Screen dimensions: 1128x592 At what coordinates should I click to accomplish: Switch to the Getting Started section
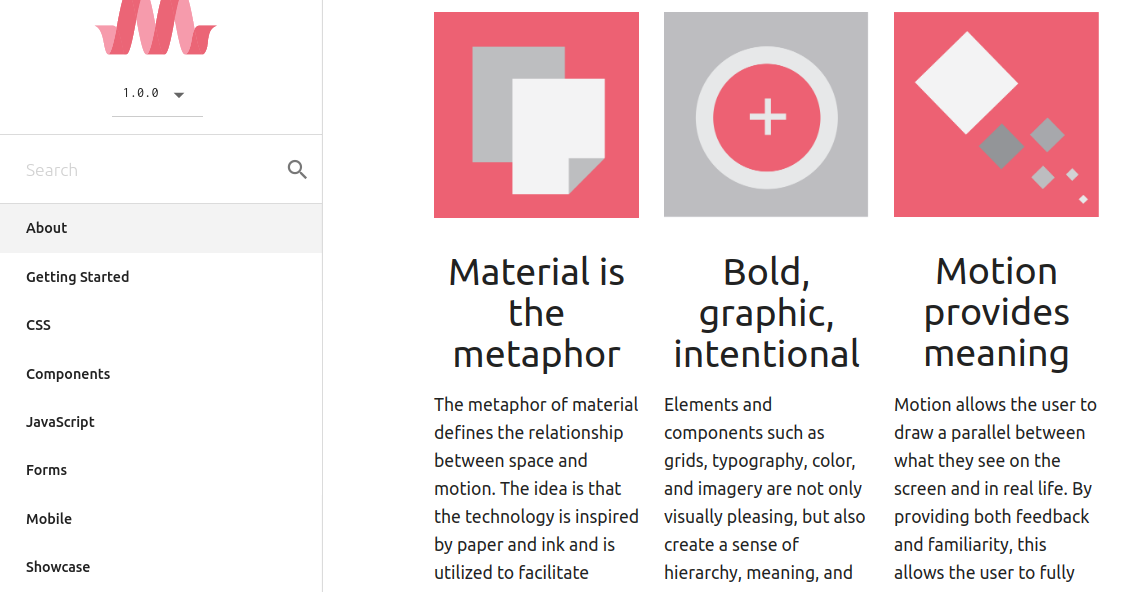(78, 276)
